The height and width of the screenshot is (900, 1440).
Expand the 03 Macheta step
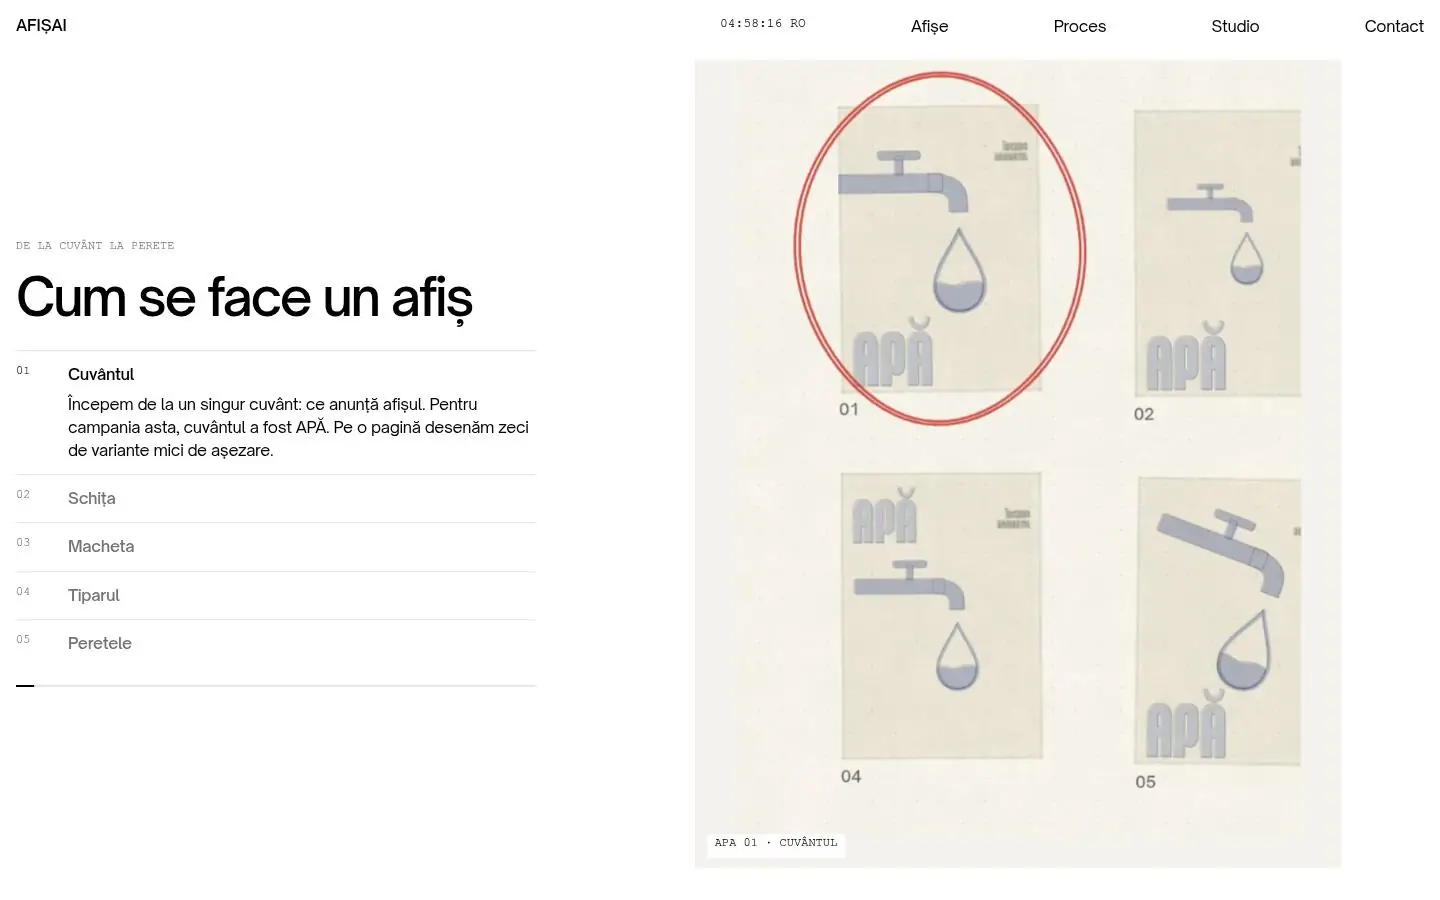coord(276,546)
